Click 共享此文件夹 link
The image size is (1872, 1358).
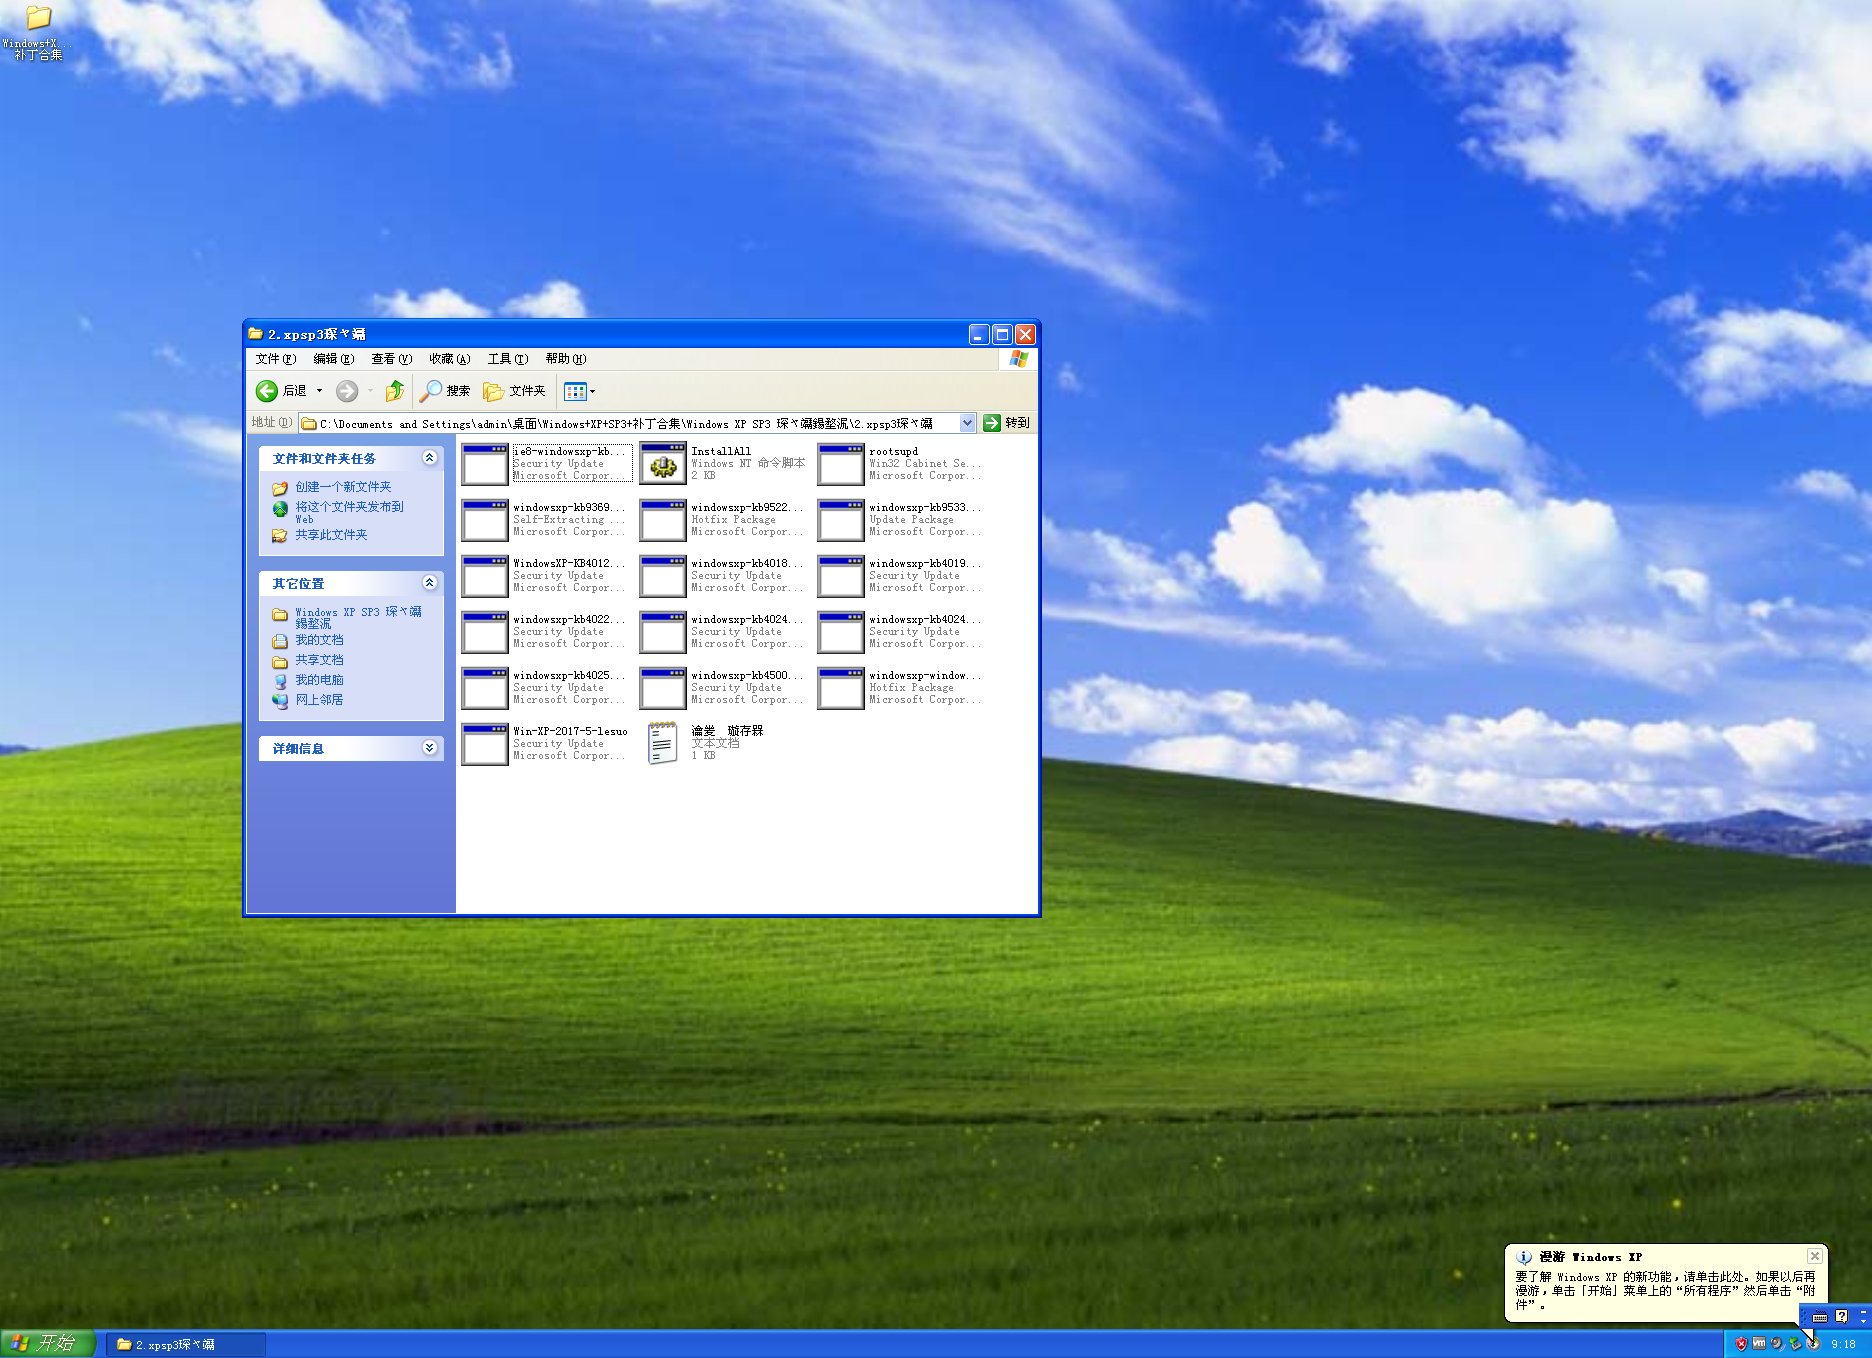pos(331,535)
